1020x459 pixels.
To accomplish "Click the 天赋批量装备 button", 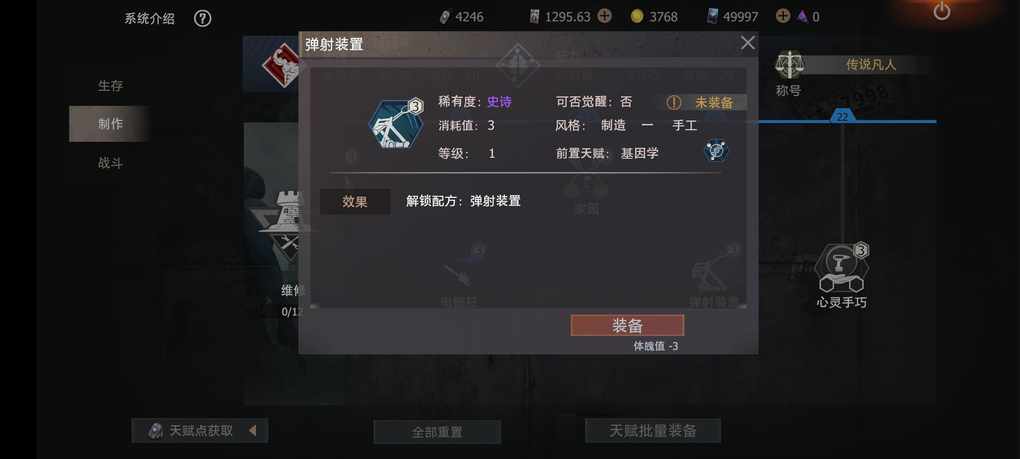I will coord(652,430).
